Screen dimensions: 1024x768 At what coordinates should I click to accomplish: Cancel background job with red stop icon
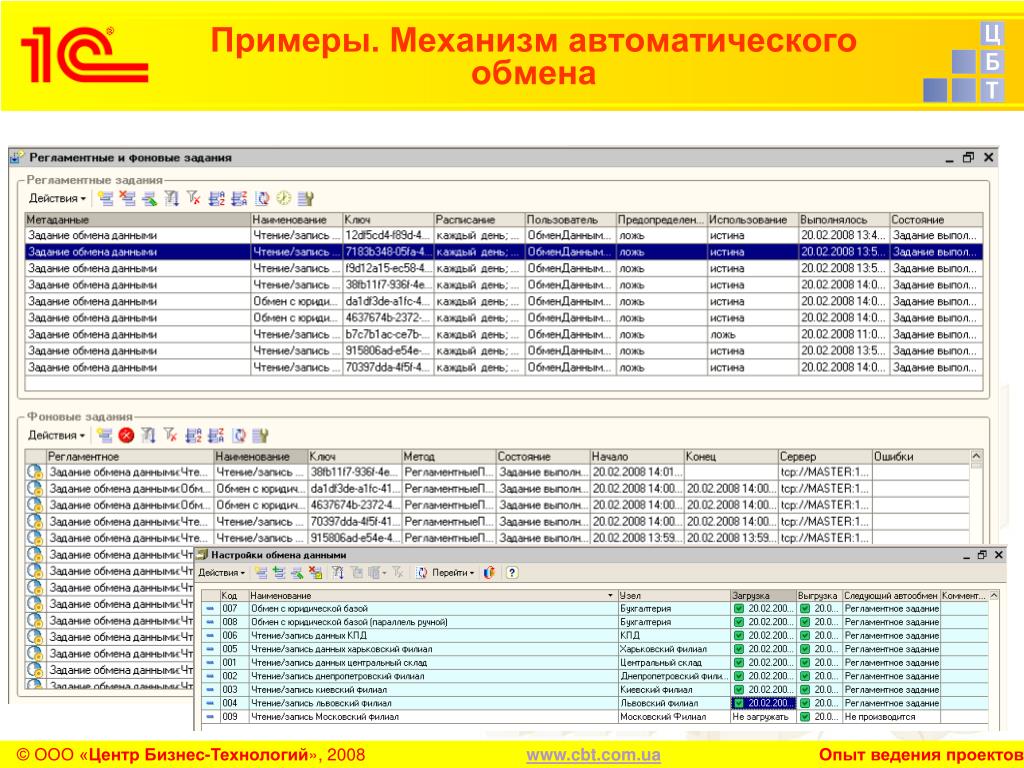click(127, 436)
